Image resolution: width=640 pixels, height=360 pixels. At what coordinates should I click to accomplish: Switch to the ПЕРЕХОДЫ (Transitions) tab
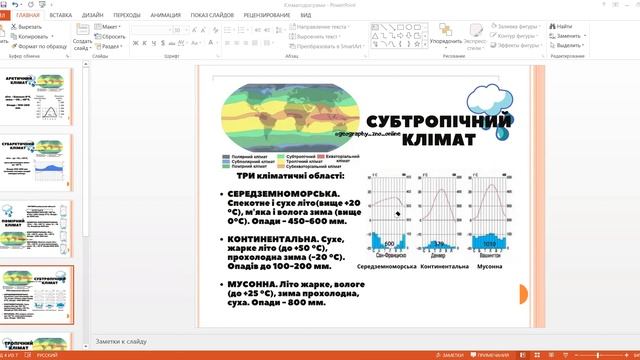point(127,15)
